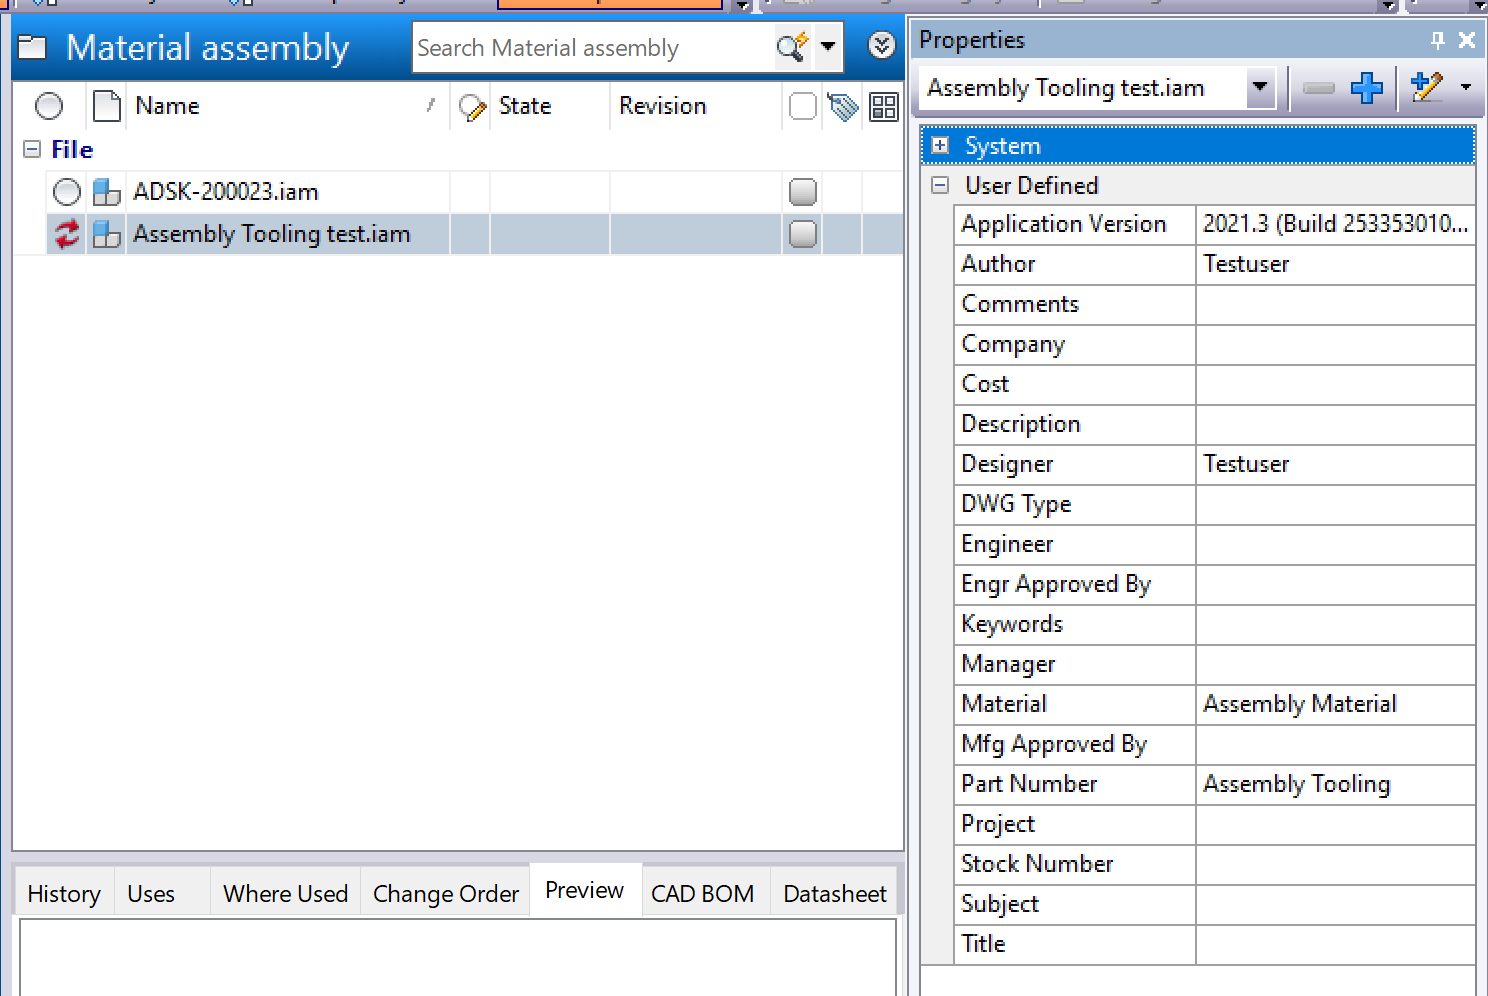
Task: Open the edit properties pencil icon
Action: [1425, 88]
